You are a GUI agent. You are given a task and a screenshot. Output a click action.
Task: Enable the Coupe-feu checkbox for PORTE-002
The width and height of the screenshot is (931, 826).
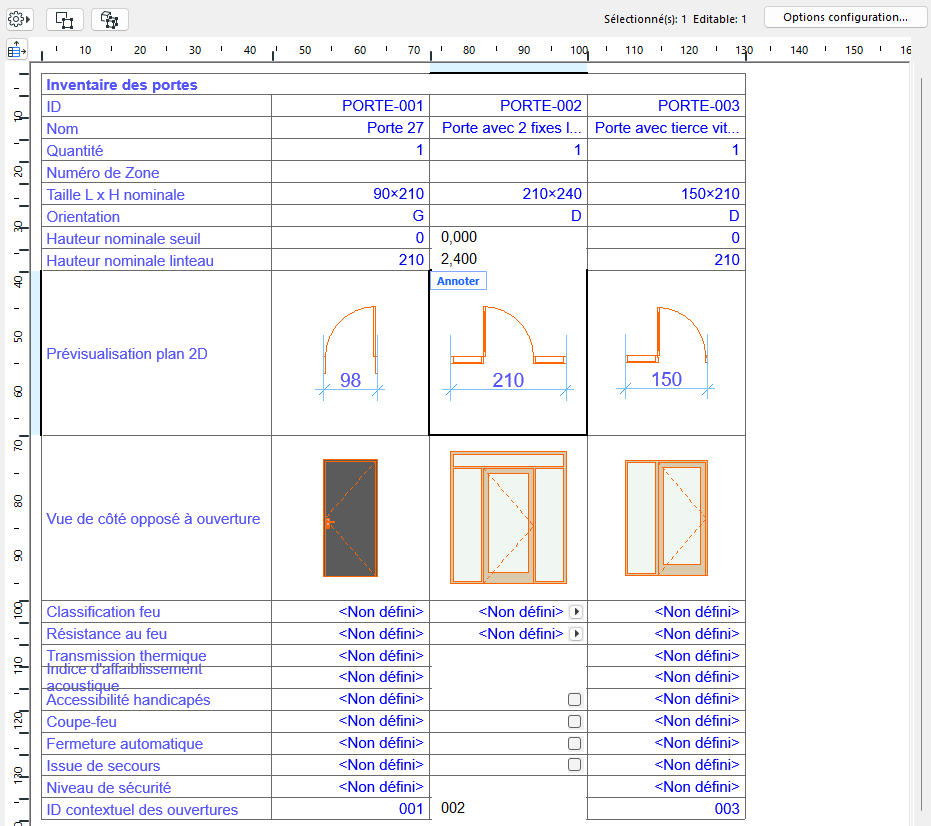tap(575, 721)
